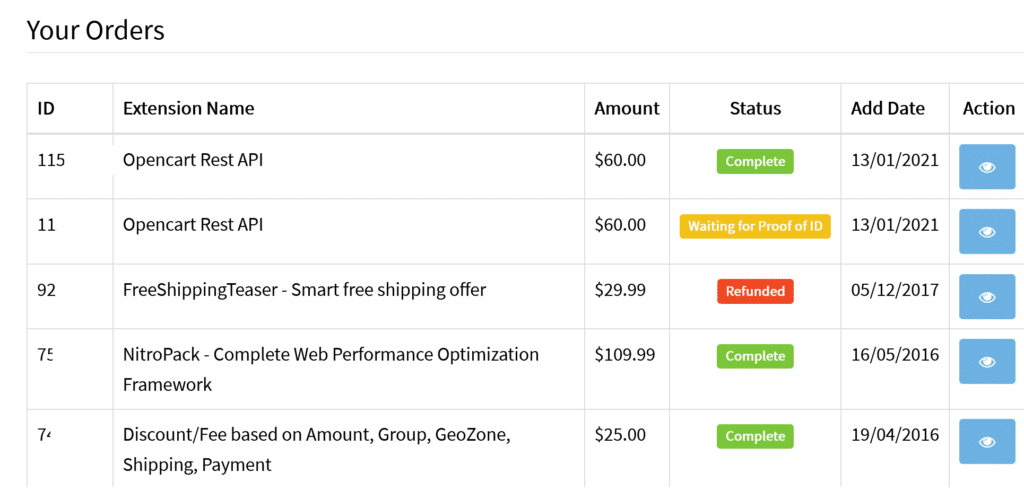
Task: Click the Add Date column header
Action: tap(888, 108)
